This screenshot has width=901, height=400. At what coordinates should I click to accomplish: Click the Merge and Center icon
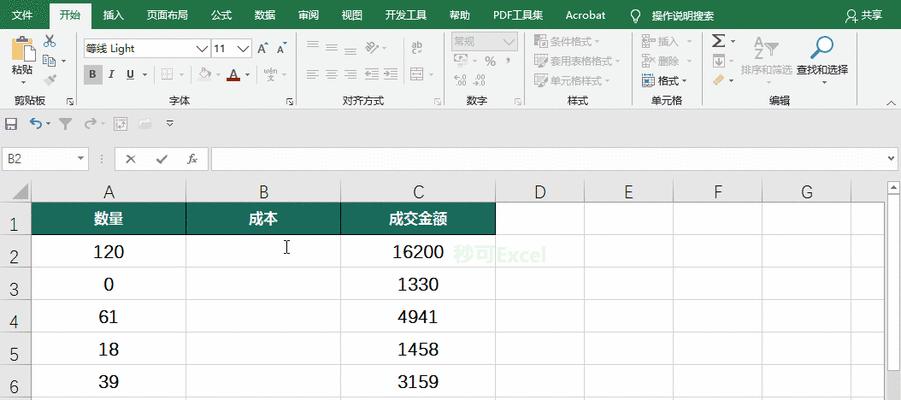click(x=417, y=74)
